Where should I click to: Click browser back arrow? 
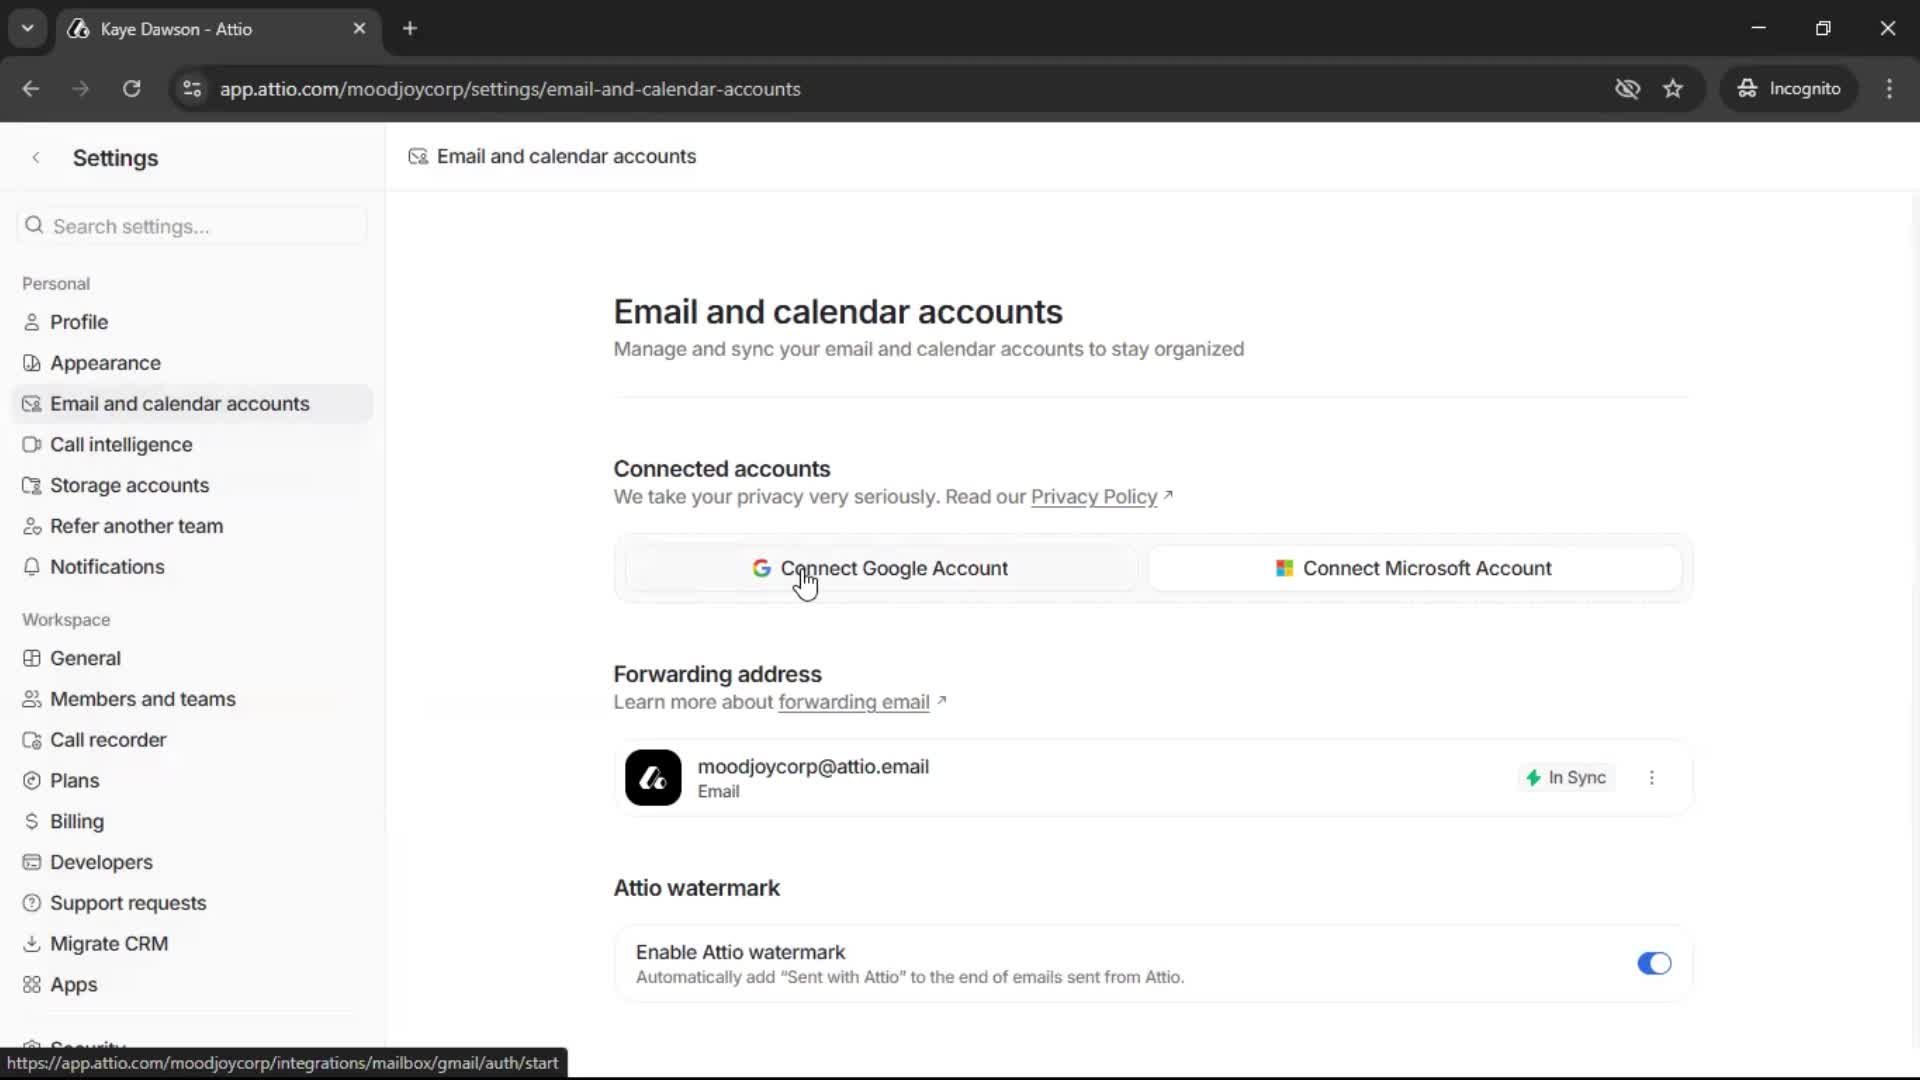pyautogui.click(x=31, y=89)
